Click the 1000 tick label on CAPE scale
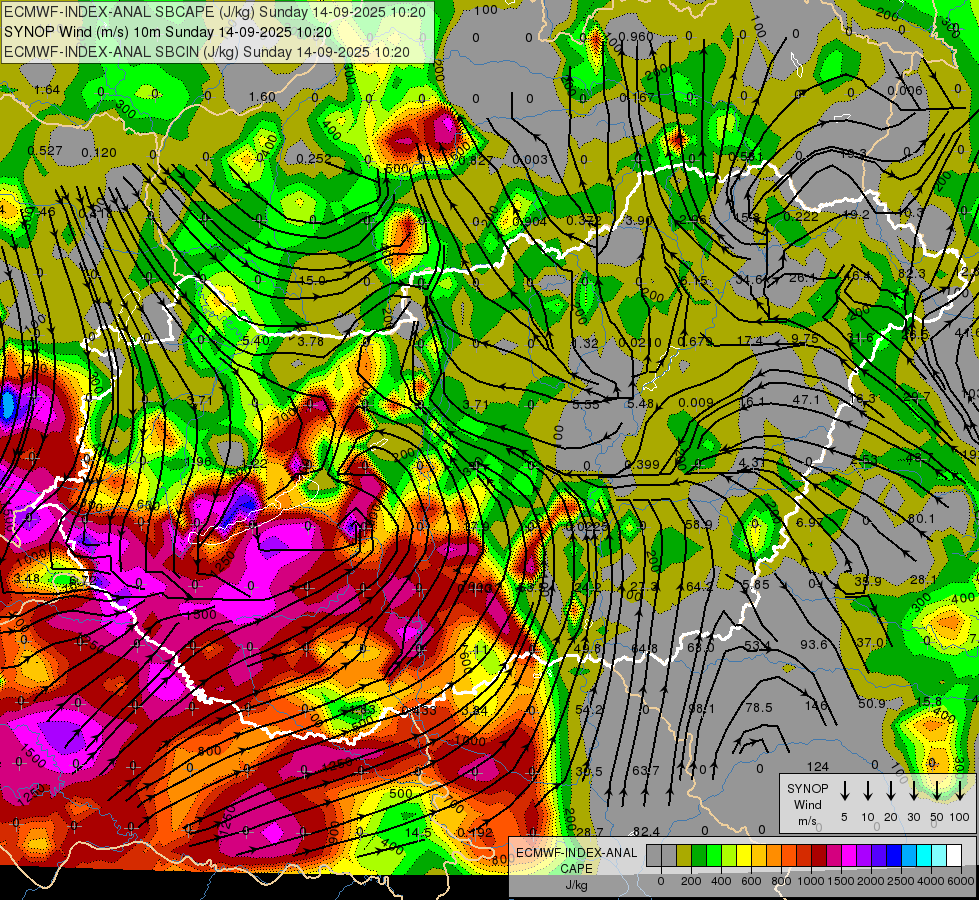979x900 pixels. tap(811, 881)
